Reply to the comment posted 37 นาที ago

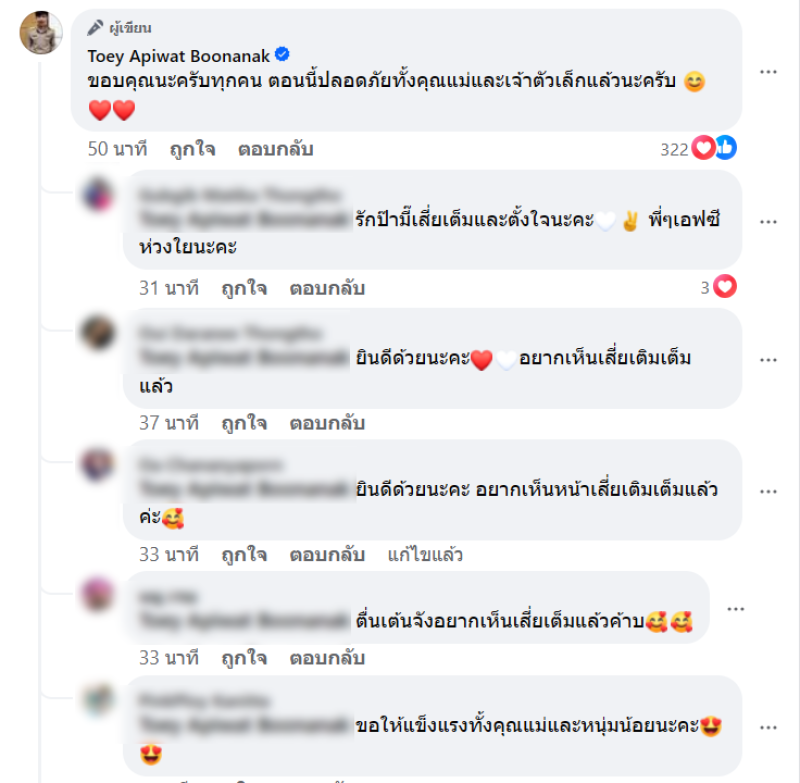(x=327, y=423)
